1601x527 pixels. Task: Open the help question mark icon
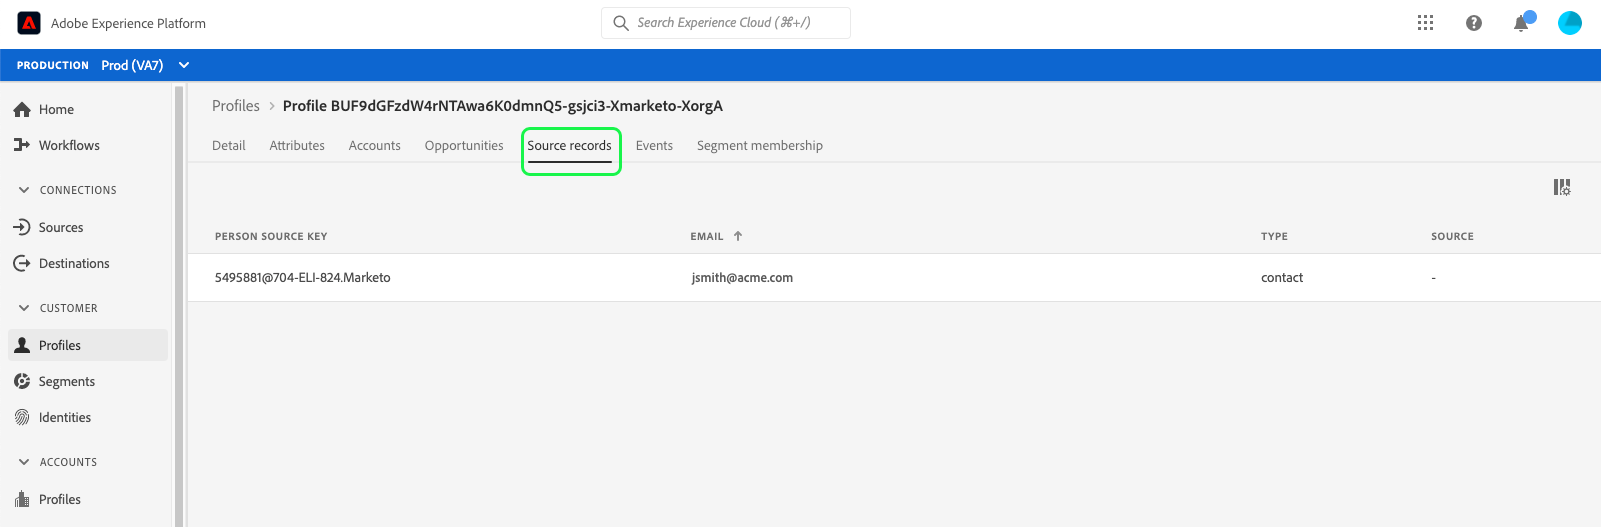pos(1474,23)
